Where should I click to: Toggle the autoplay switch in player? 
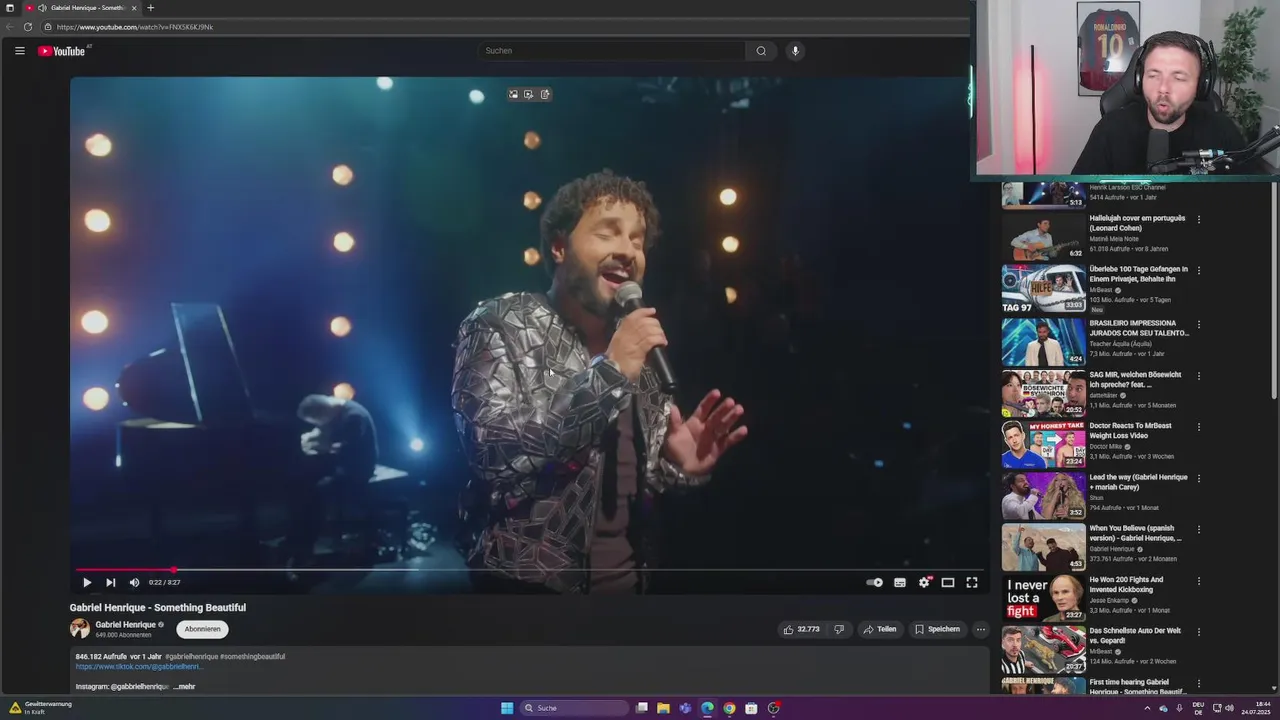pos(875,582)
